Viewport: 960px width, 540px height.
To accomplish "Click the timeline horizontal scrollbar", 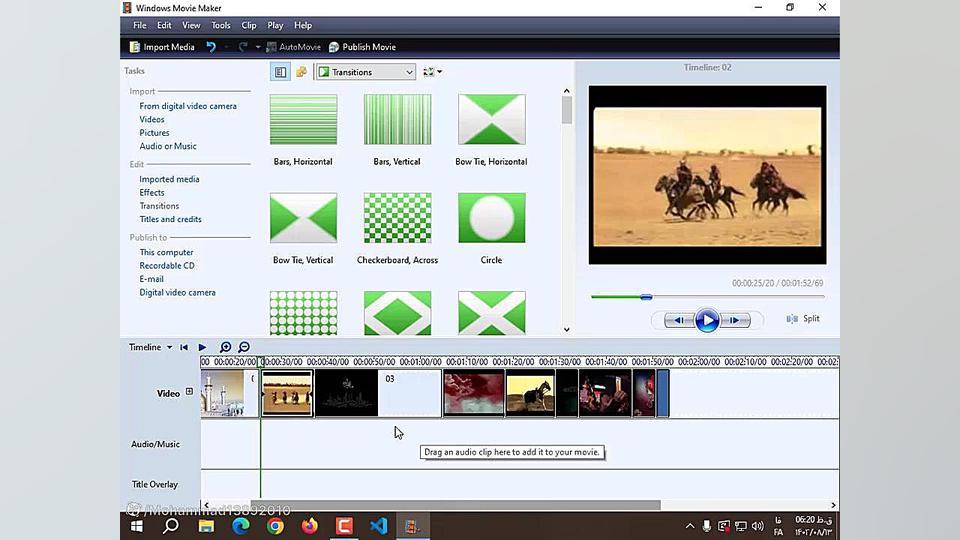I will tap(456, 505).
